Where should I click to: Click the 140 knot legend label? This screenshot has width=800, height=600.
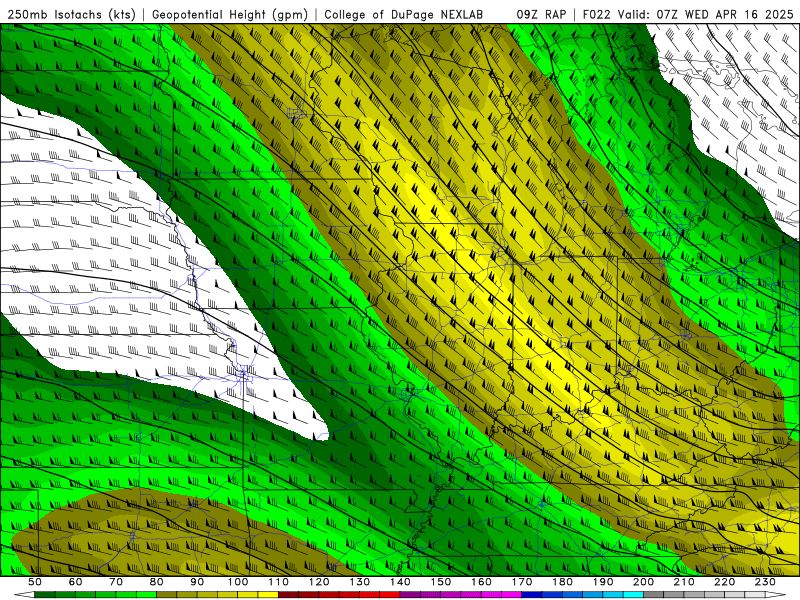click(x=400, y=582)
